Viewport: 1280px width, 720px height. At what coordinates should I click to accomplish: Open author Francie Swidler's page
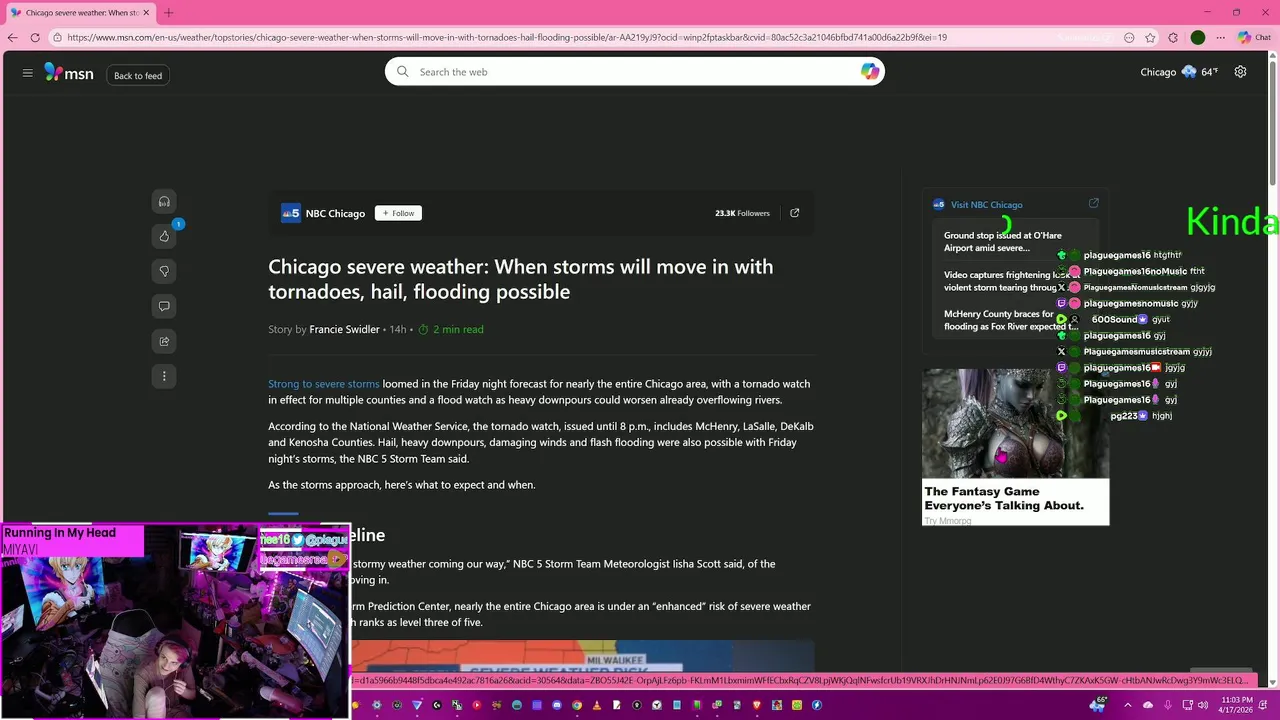coord(344,329)
